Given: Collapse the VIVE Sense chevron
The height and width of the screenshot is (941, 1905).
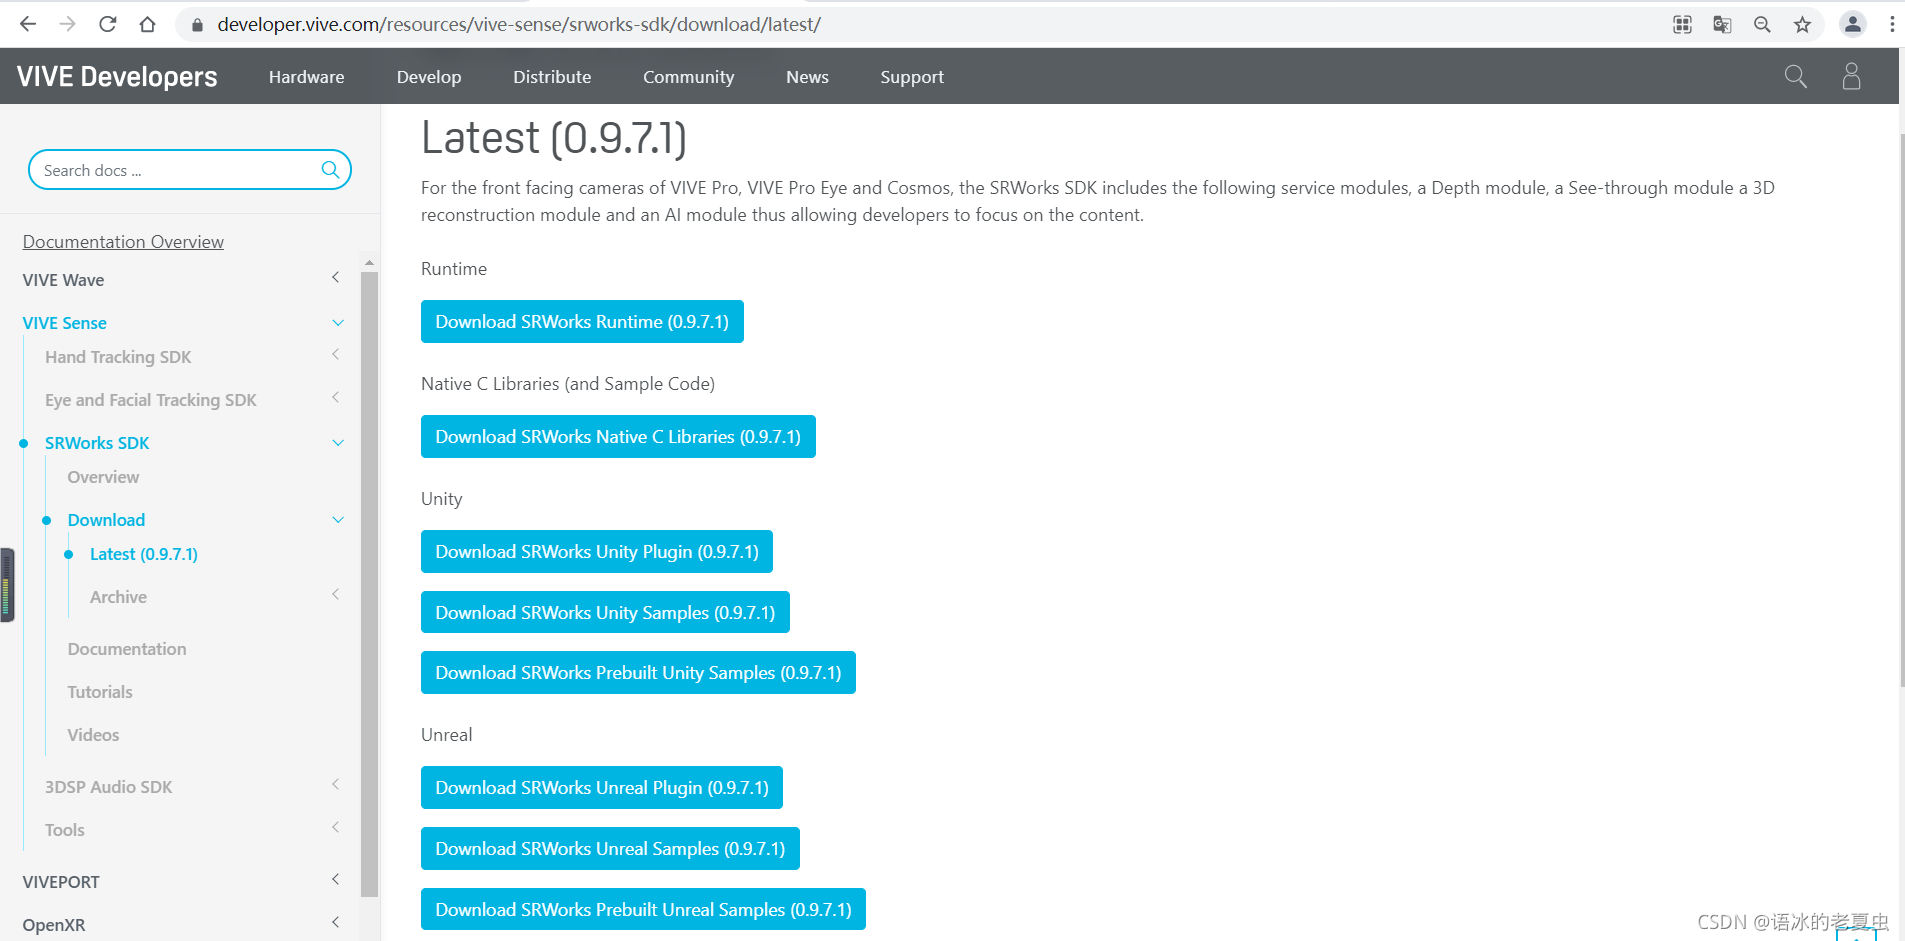Looking at the screenshot, I should click(338, 323).
